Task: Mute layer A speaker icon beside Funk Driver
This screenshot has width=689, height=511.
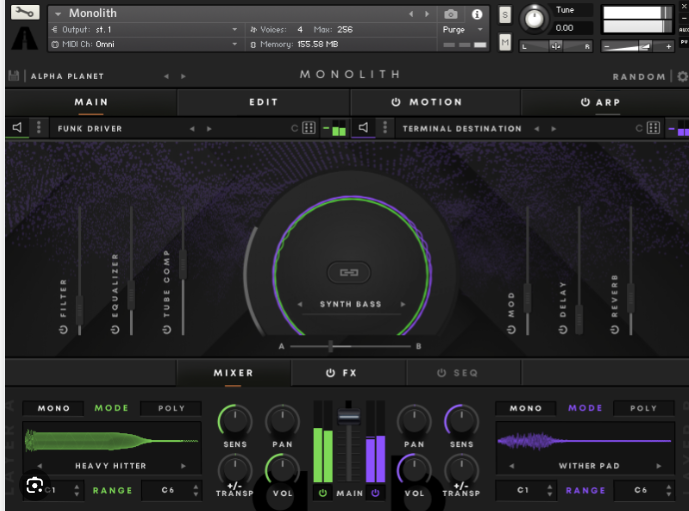Action: pos(17,128)
